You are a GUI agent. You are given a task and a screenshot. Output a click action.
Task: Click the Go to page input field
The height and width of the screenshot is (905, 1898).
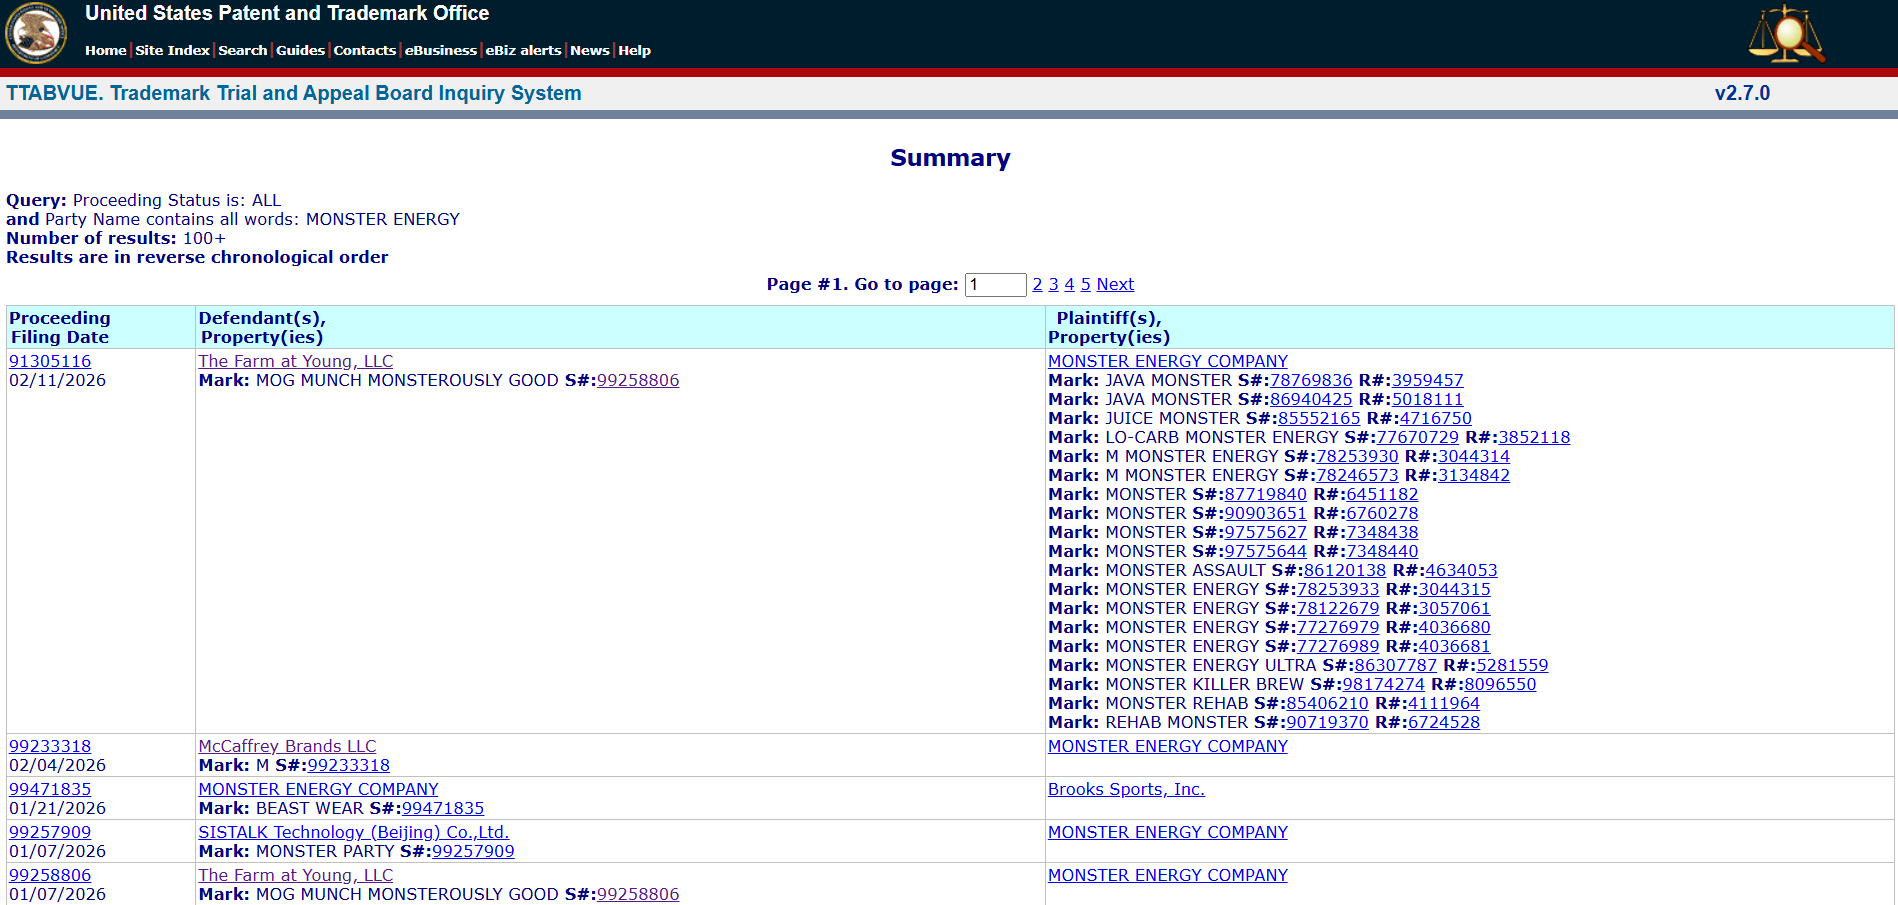tap(995, 285)
